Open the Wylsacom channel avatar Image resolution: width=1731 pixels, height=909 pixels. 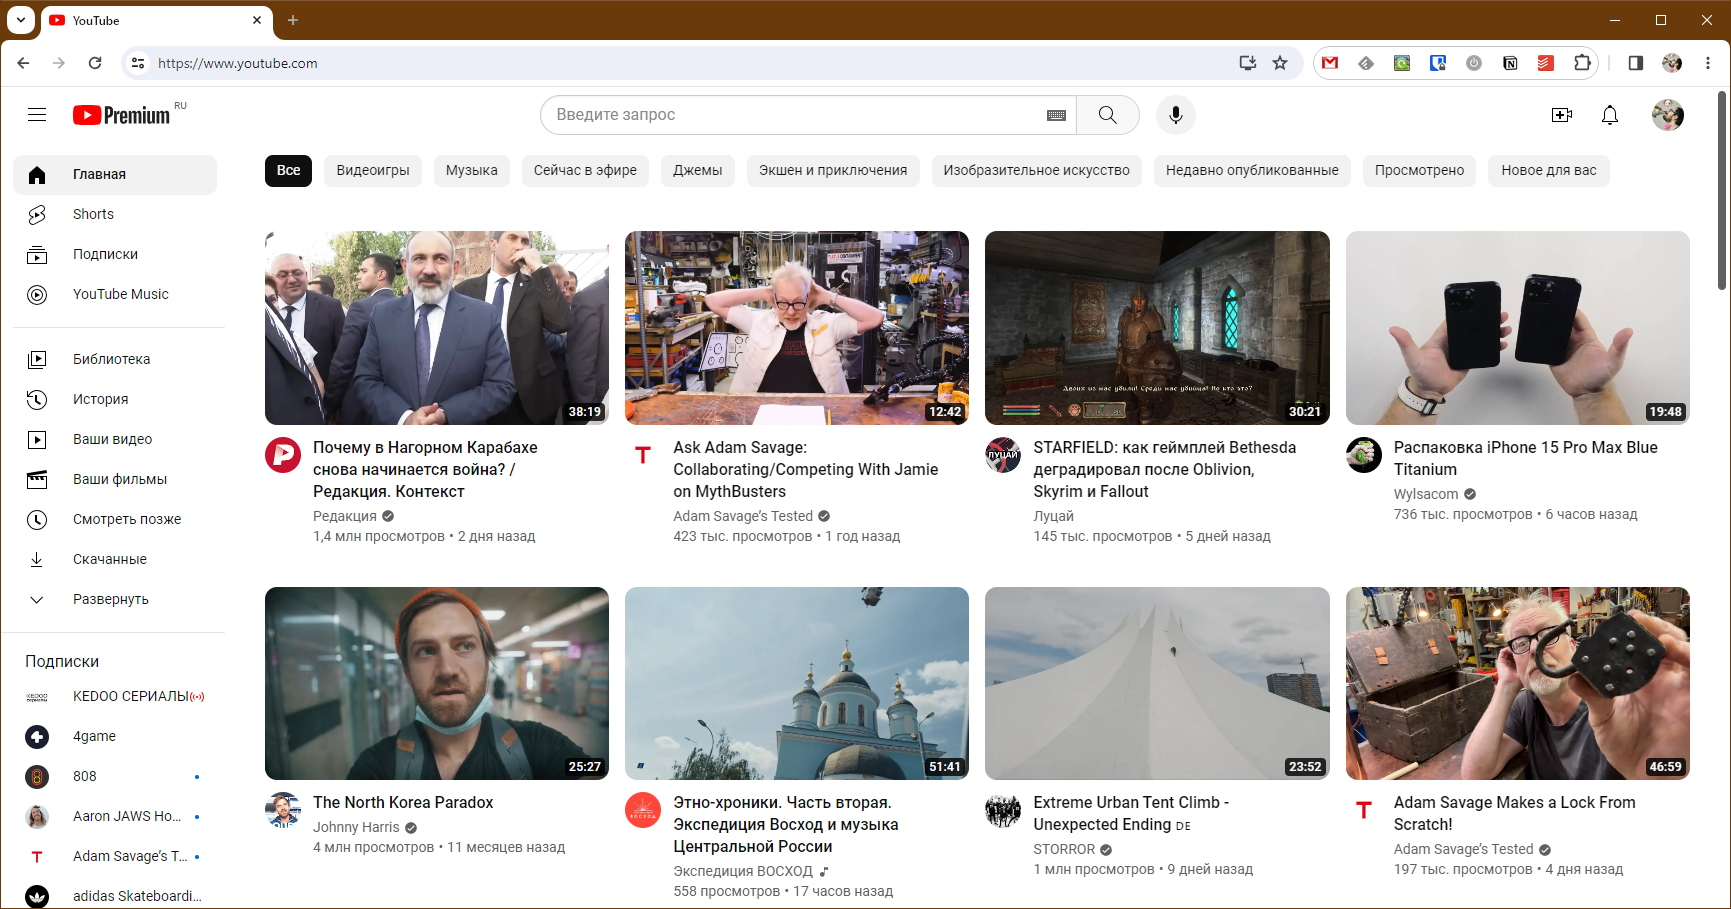click(x=1364, y=455)
